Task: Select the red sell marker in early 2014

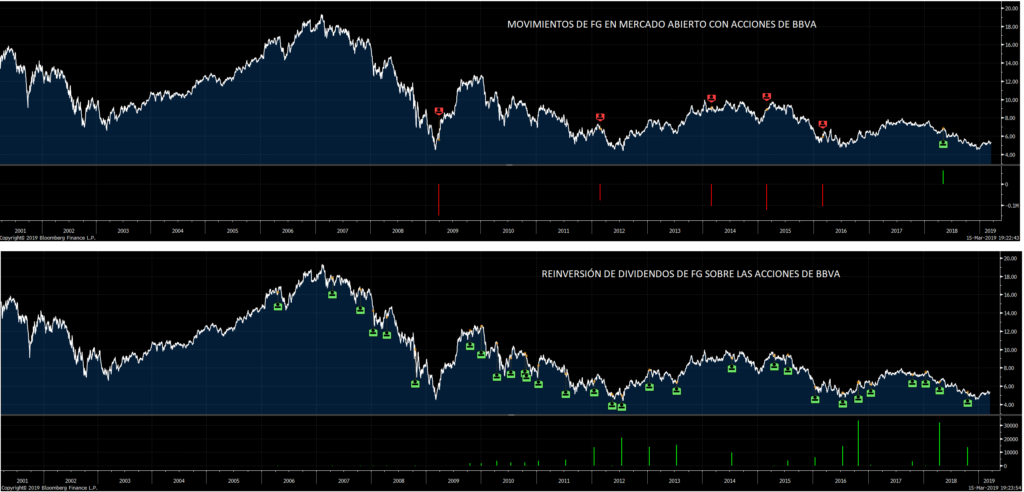Action: point(711,98)
